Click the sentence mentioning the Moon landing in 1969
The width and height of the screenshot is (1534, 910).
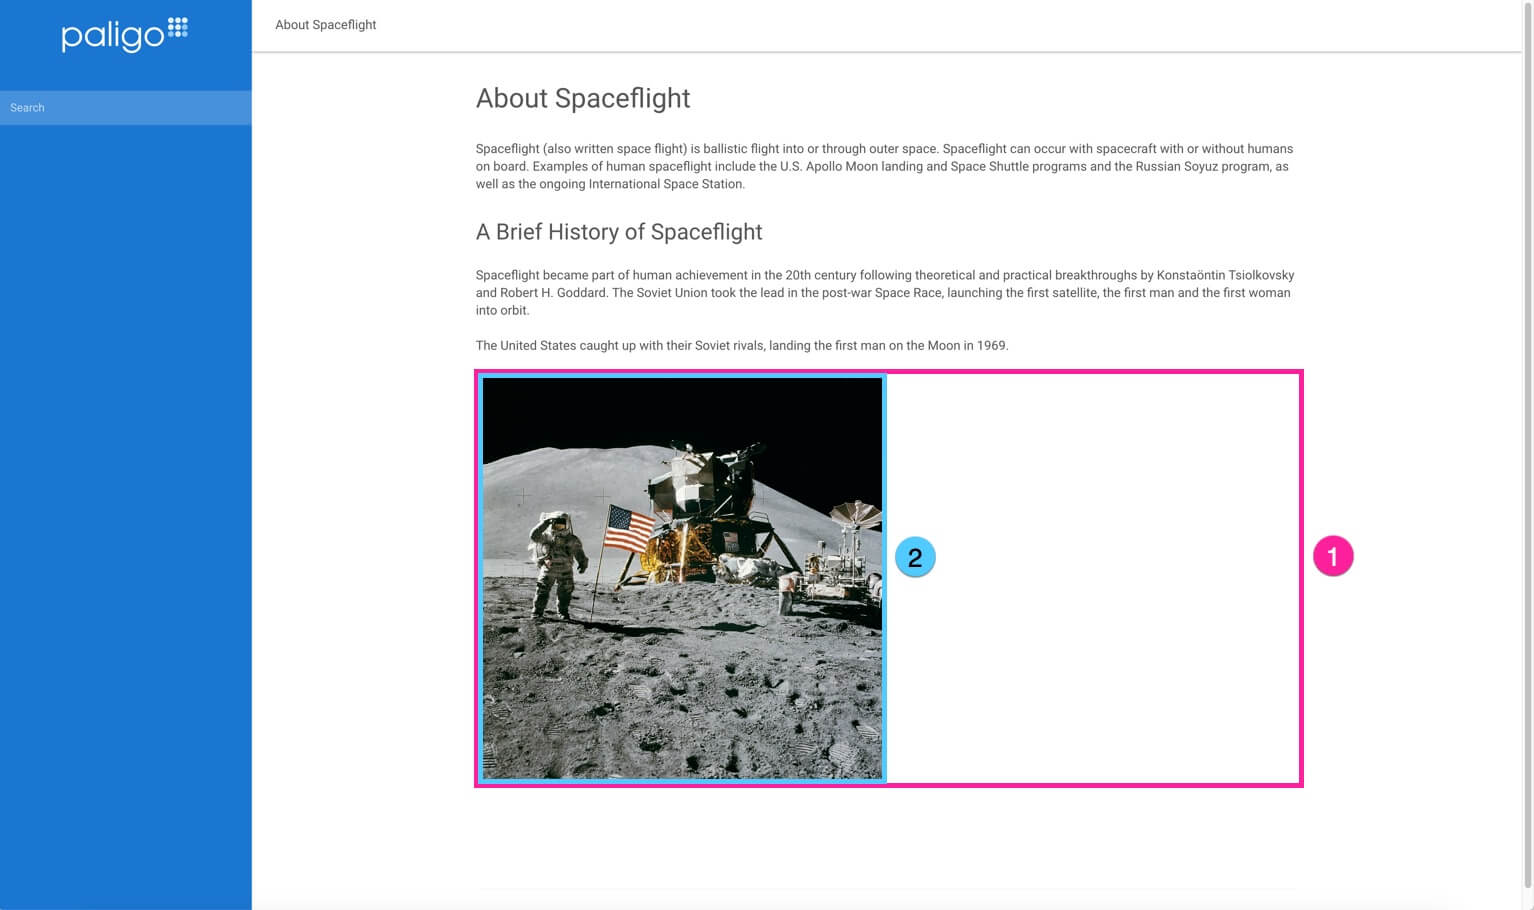click(741, 345)
